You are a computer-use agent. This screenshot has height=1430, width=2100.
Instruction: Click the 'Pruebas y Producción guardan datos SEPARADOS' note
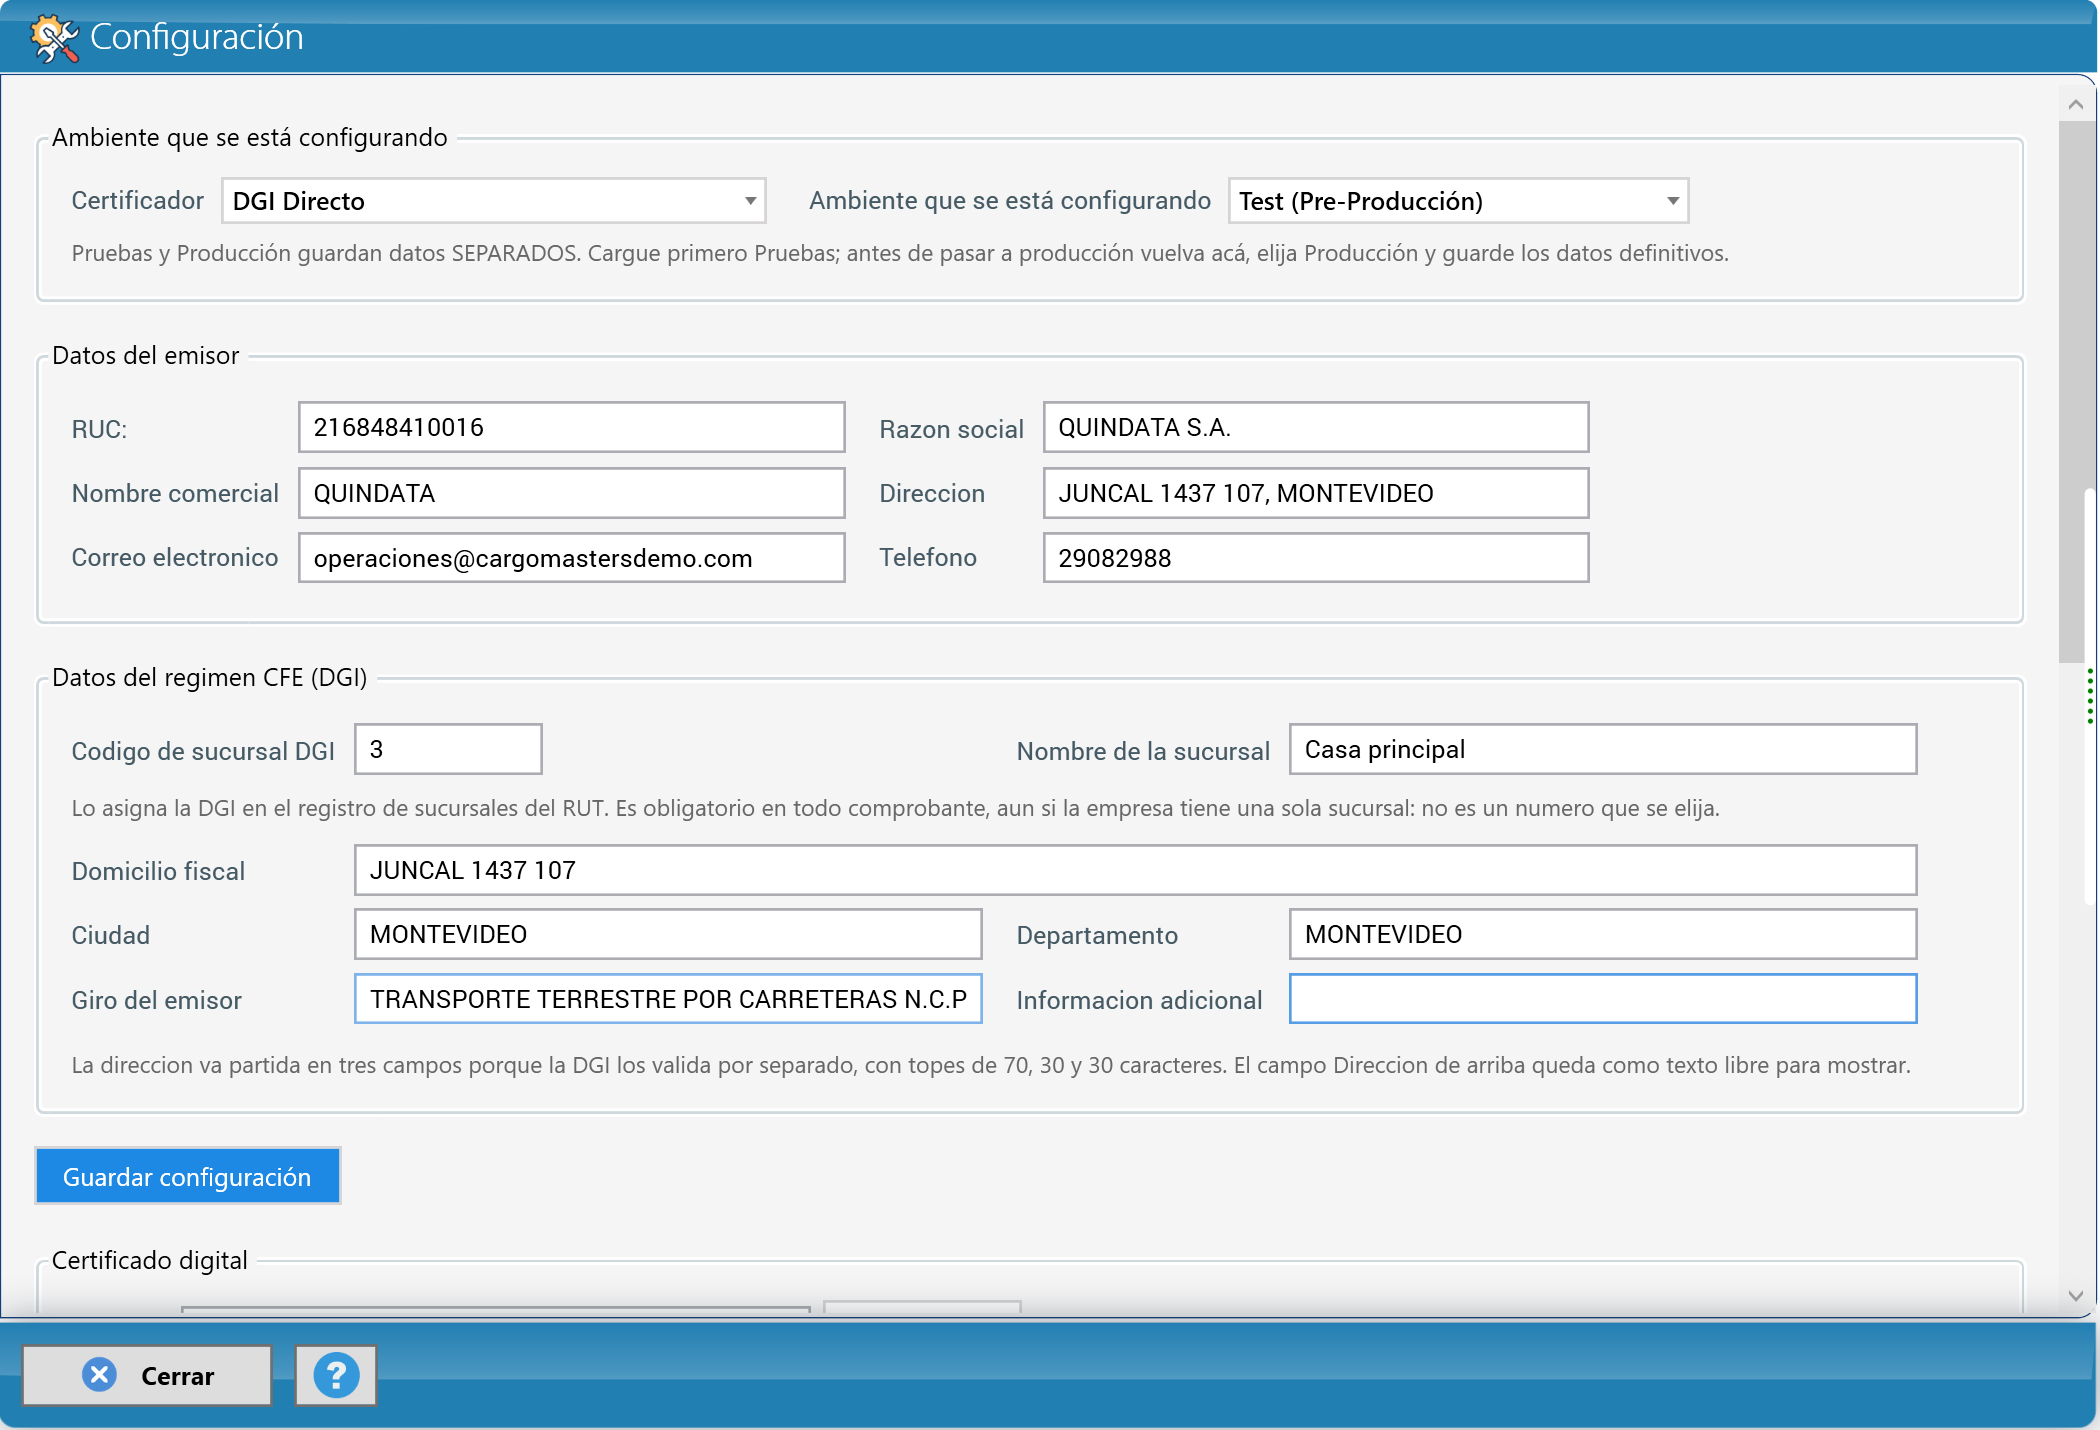click(x=900, y=254)
